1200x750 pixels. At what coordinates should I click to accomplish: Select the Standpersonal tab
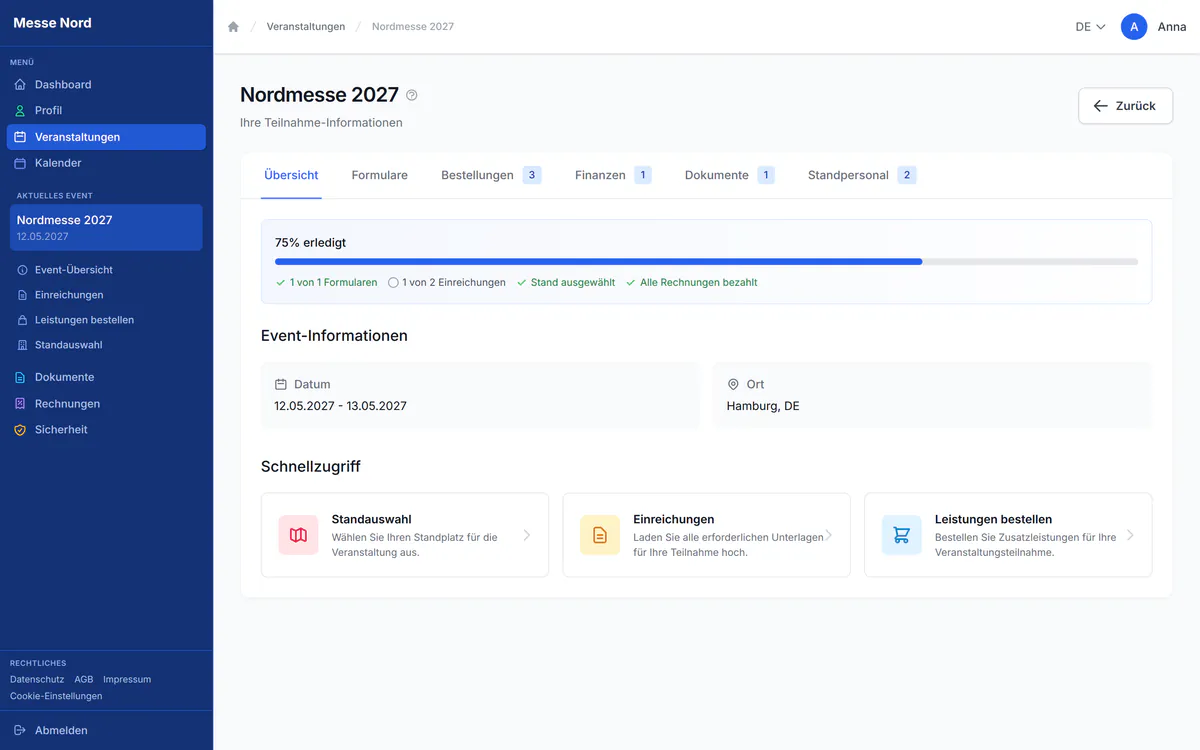coord(862,175)
